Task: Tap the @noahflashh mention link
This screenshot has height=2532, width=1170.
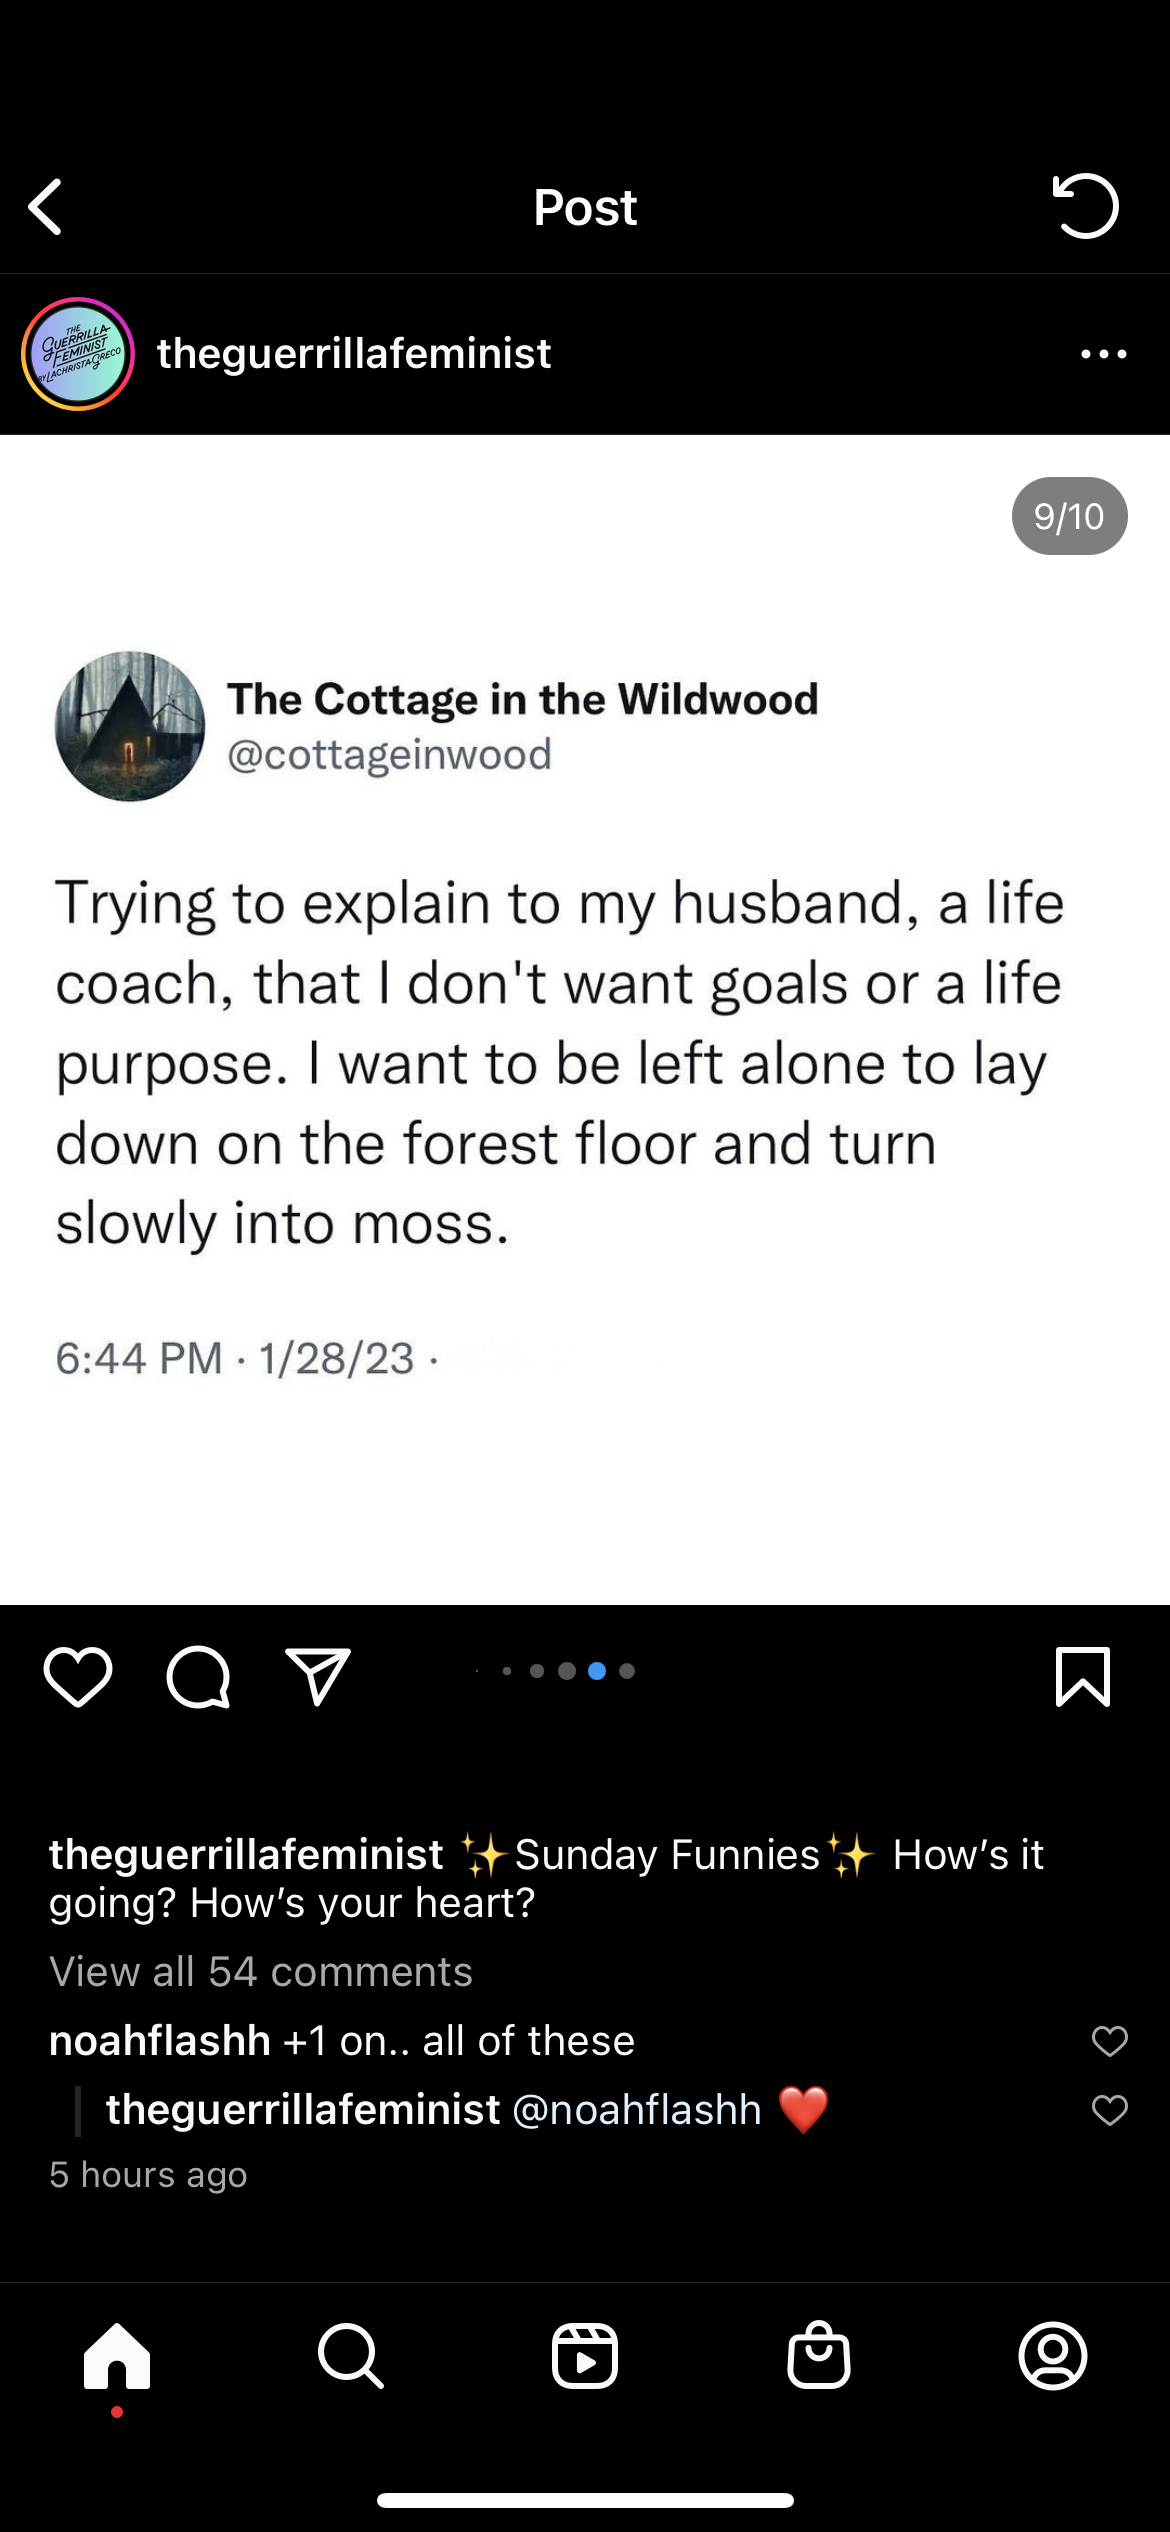Action: [x=637, y=2110]
